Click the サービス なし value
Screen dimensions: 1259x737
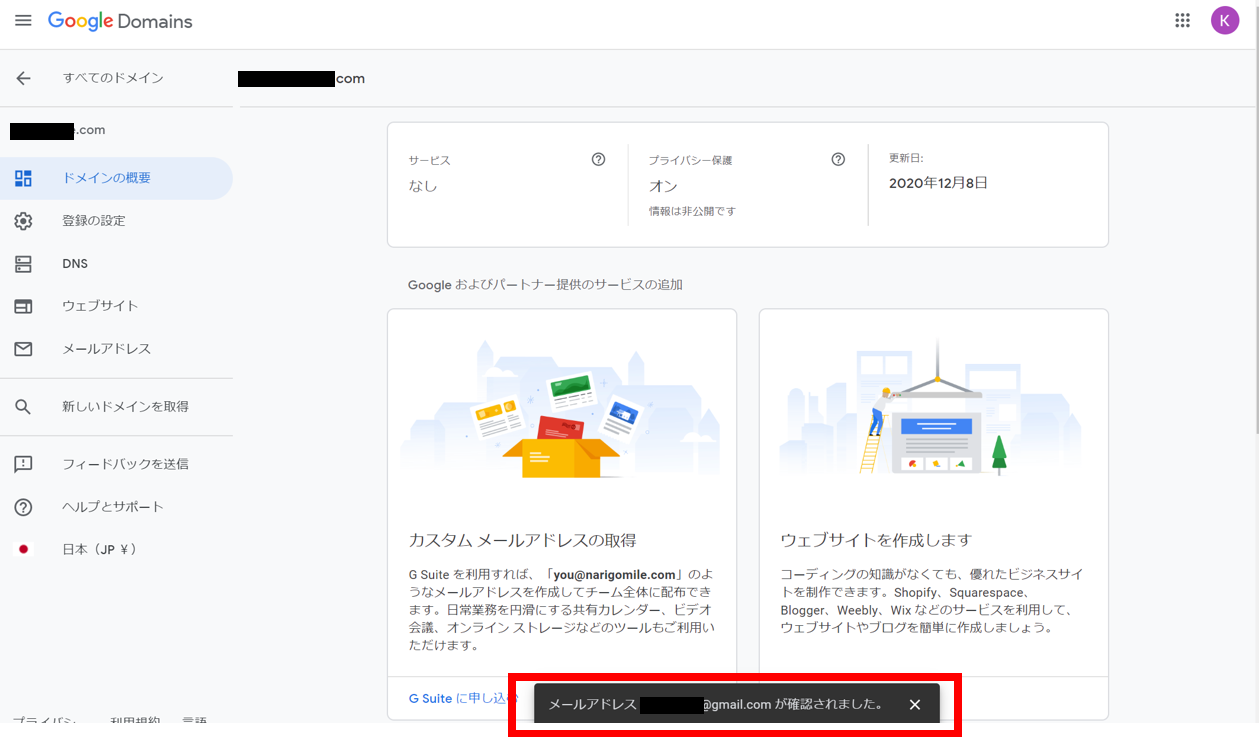point(423,186)
